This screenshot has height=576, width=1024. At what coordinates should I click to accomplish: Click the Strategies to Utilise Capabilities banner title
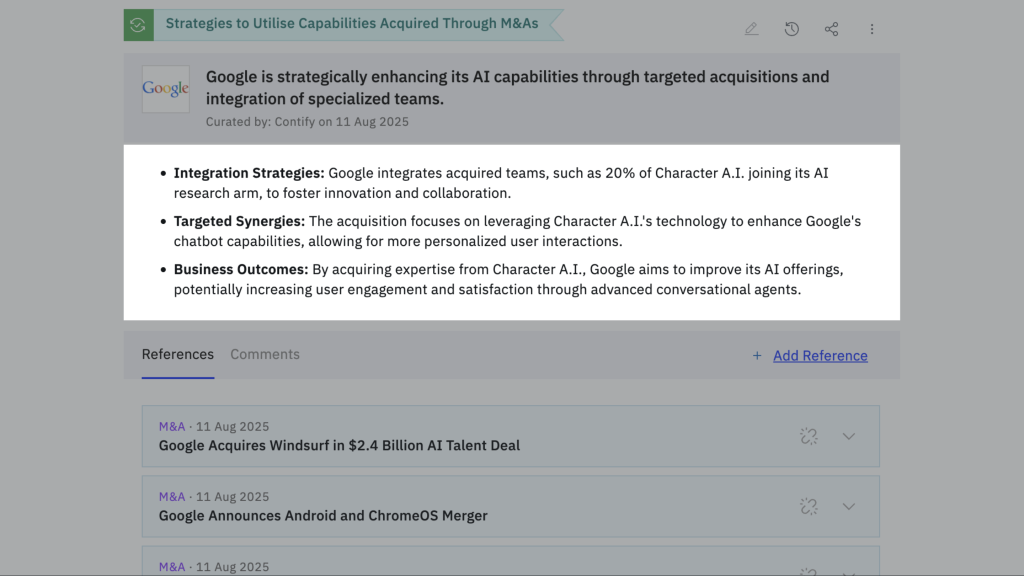point(351,23)
